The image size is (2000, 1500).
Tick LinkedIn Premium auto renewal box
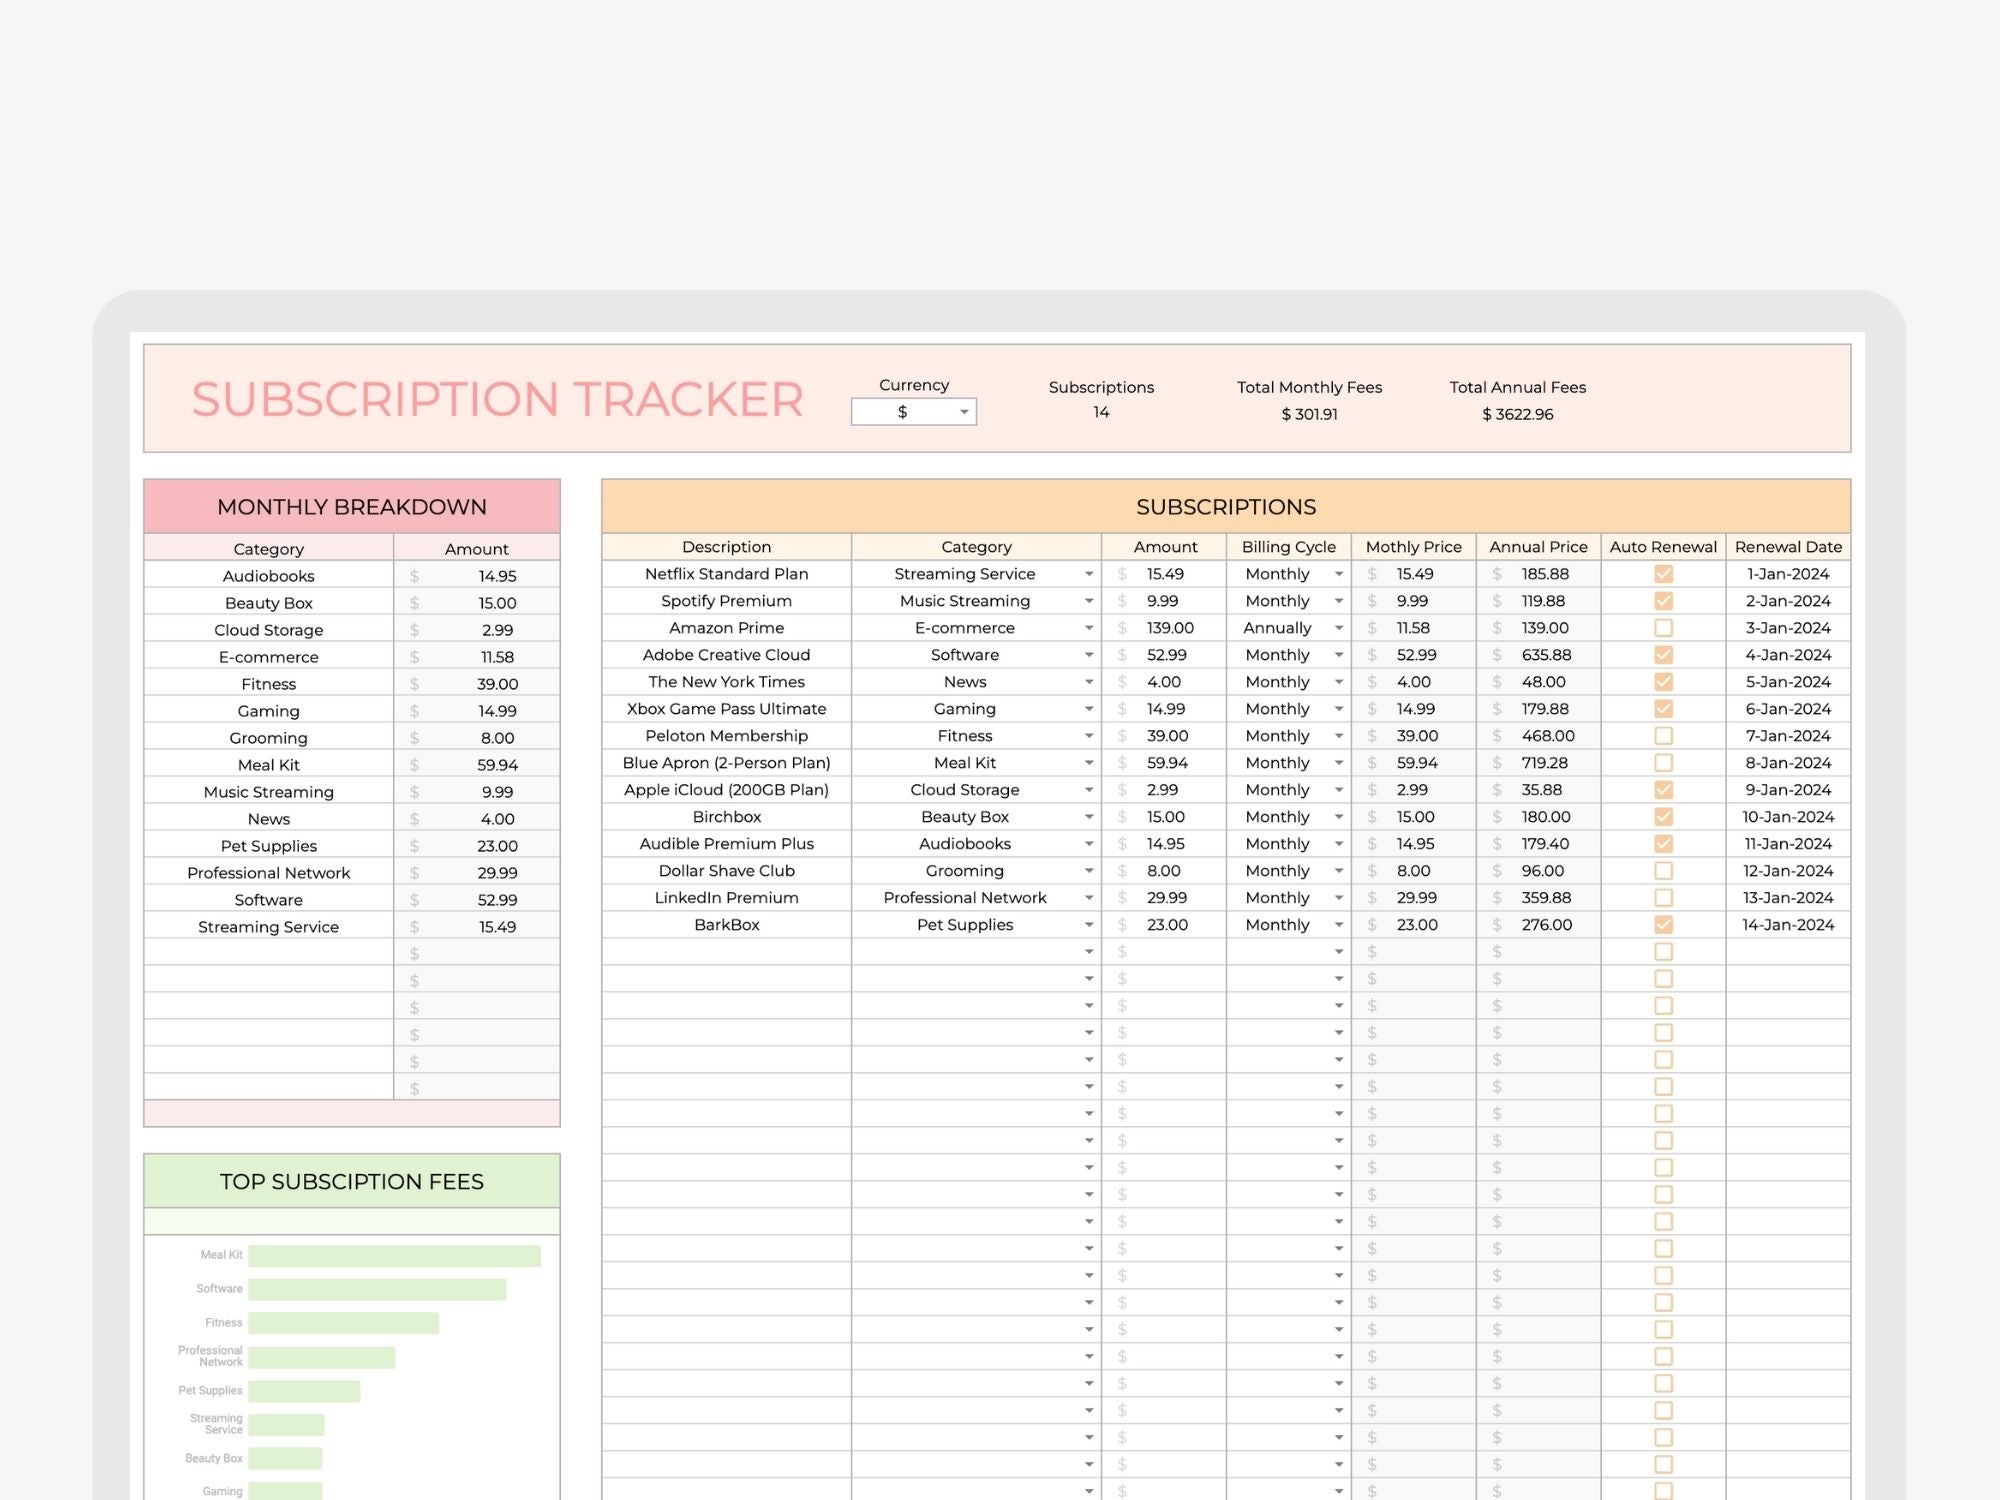click(x=1663, y=898)
